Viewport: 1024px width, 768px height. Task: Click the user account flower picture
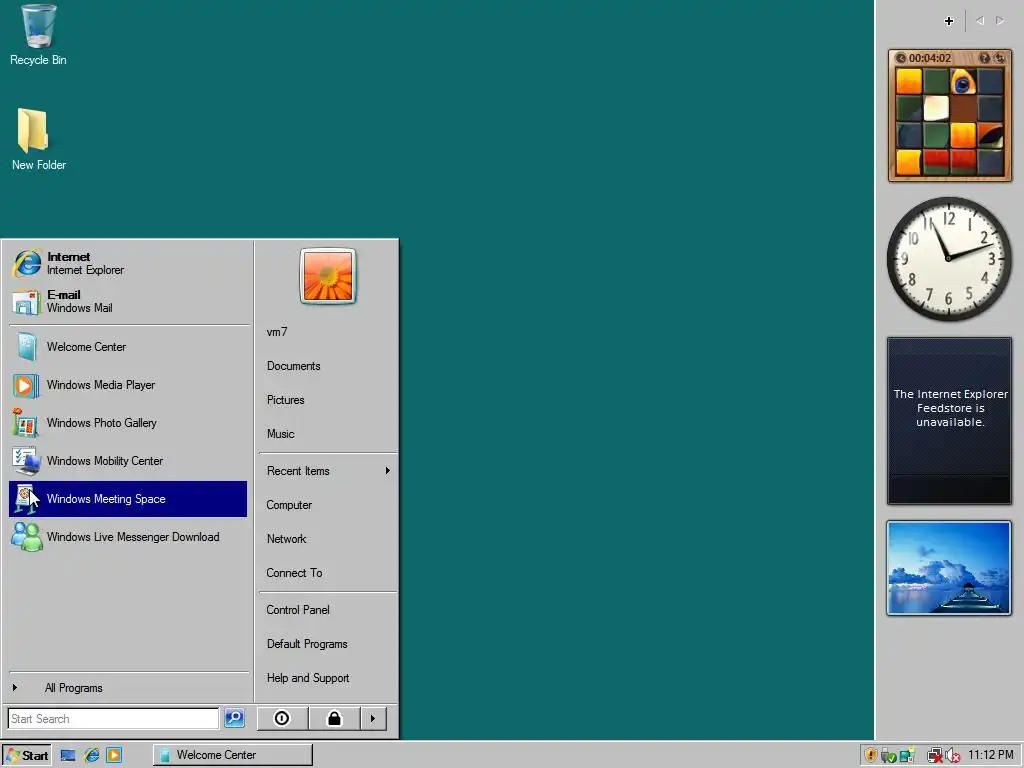(x=328, y=276)
